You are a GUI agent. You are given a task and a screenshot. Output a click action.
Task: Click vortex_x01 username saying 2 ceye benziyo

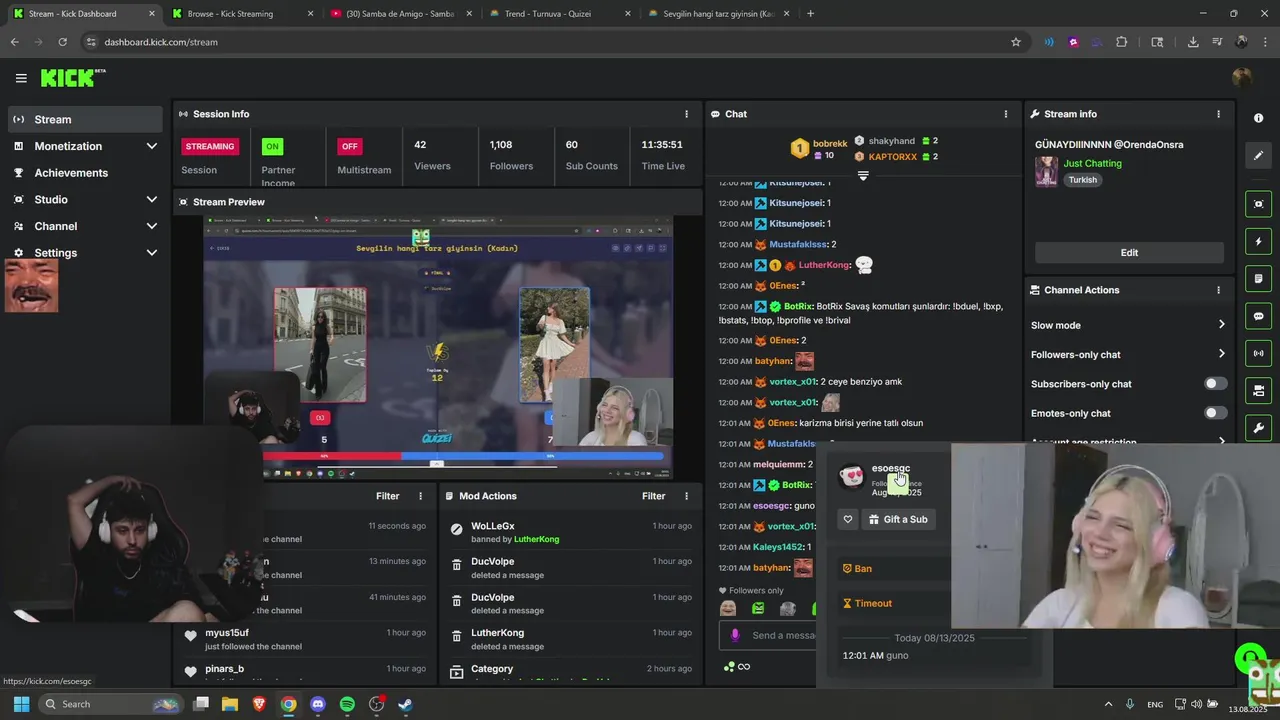point(793,382)
